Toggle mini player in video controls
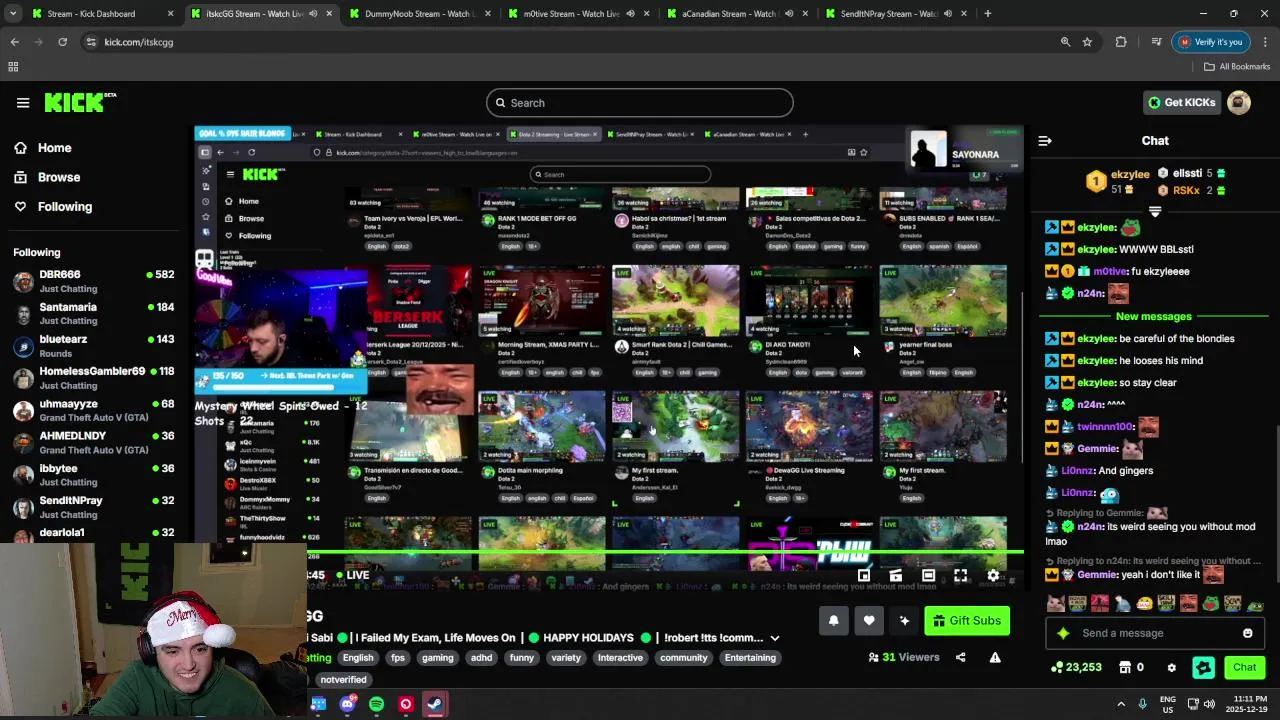The width and height of the screenshot is (1280, 720). [x=864, y=575]
